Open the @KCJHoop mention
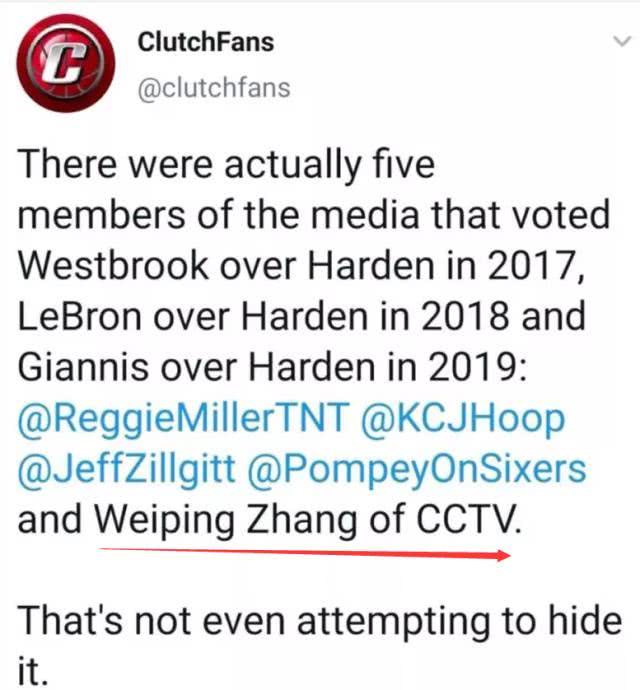The height and width of the screenshot is (690, 640). click(x=462, y=418)
